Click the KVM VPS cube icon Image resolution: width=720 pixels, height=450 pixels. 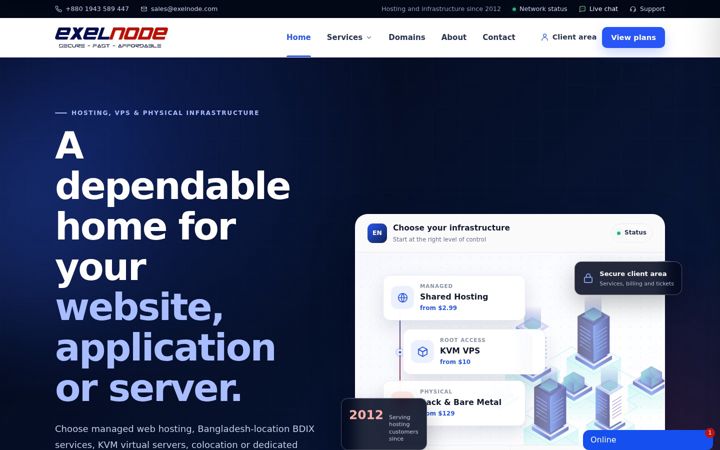(422, 352)
